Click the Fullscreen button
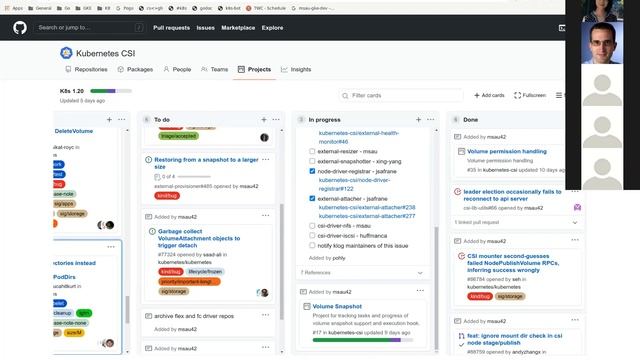640x360 pixels. click(530, 95)
